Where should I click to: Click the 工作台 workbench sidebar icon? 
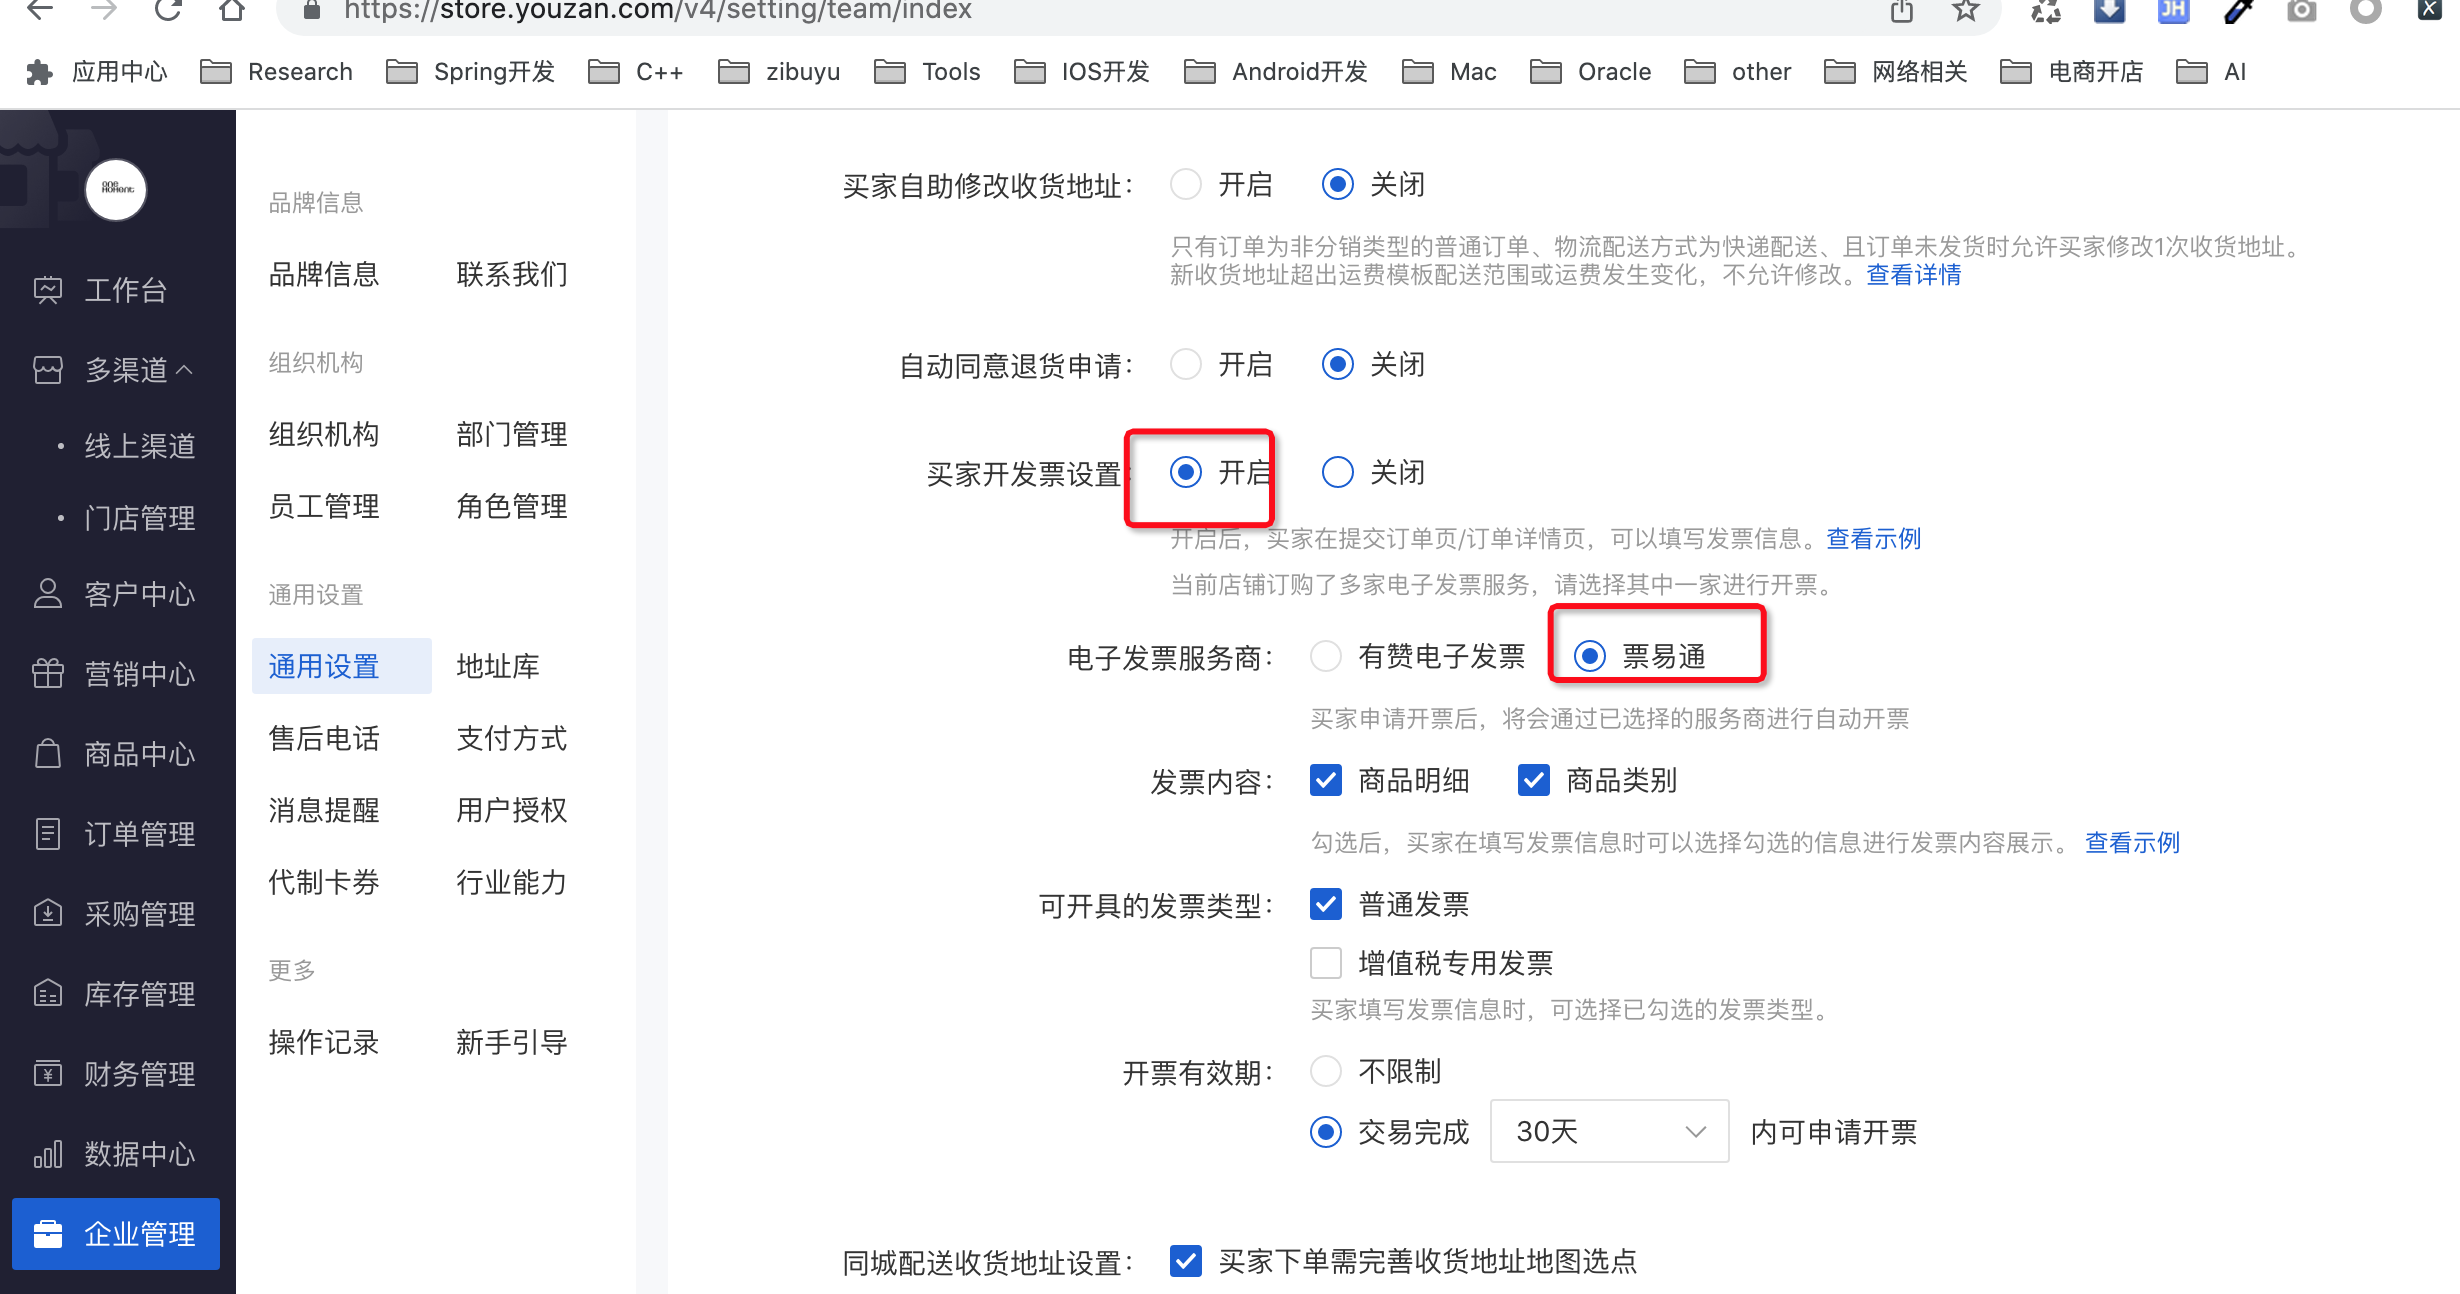coord(47,290)
